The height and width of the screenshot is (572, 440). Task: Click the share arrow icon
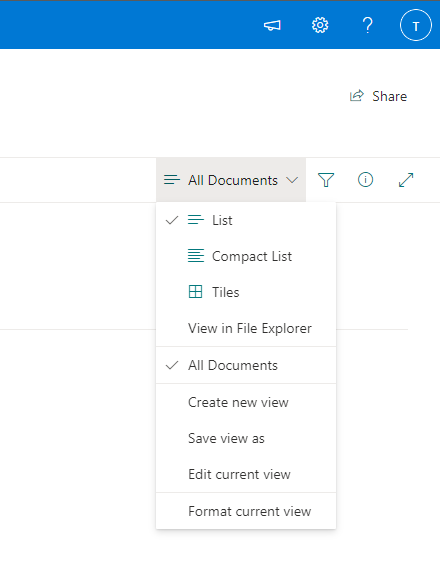[x=356, y=96]
